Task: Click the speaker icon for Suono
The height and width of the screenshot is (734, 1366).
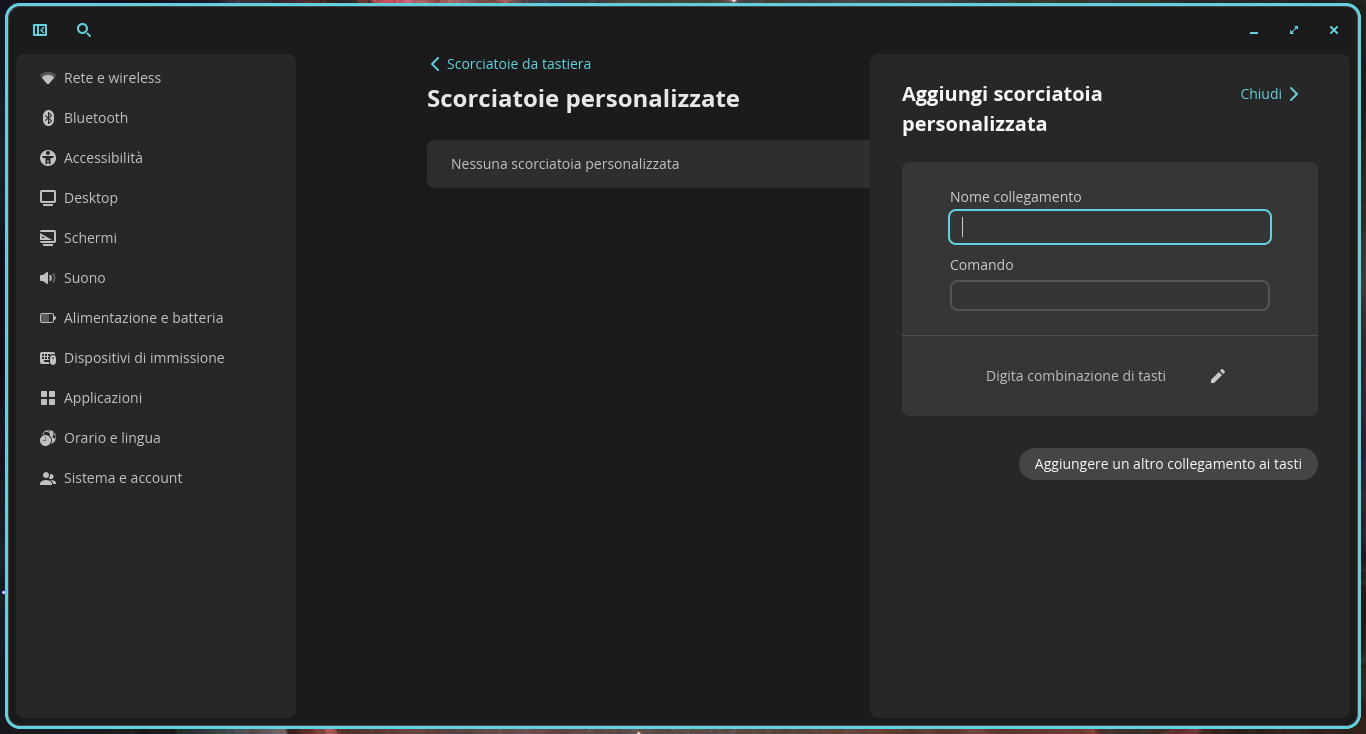Action: [x=48, y=278]
